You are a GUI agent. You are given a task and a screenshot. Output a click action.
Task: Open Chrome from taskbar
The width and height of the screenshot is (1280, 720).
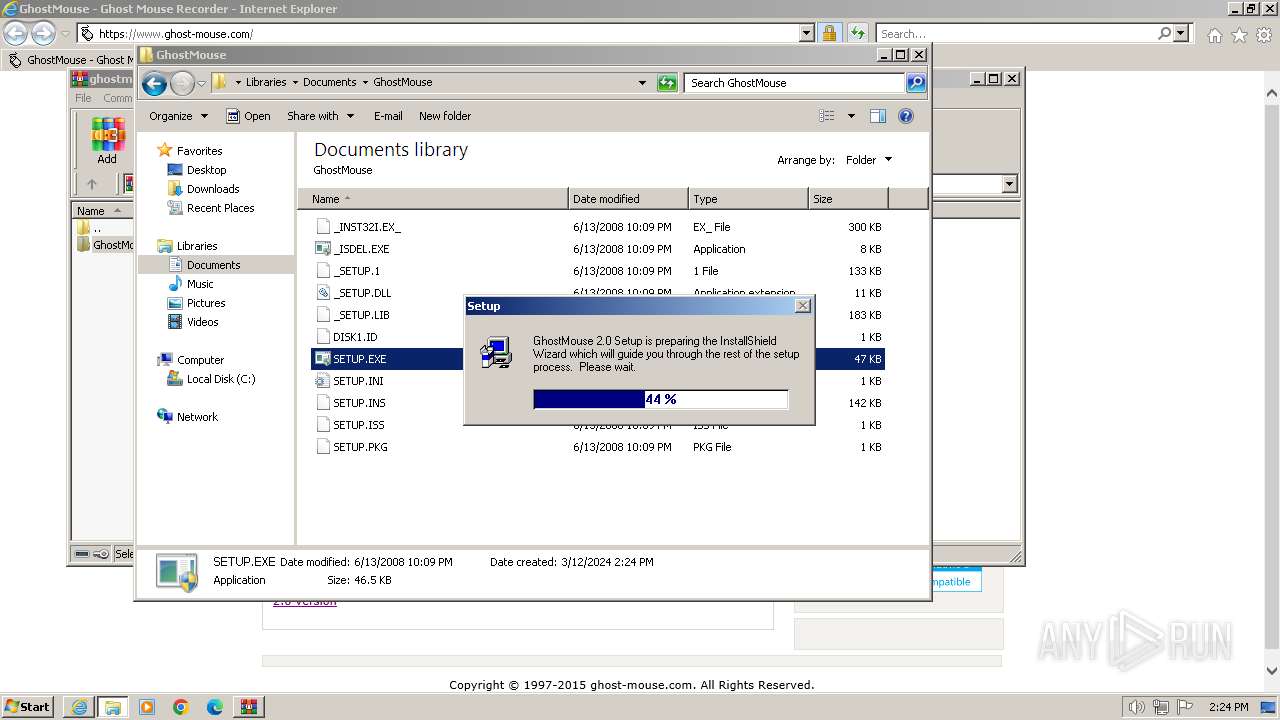(181, 707)
